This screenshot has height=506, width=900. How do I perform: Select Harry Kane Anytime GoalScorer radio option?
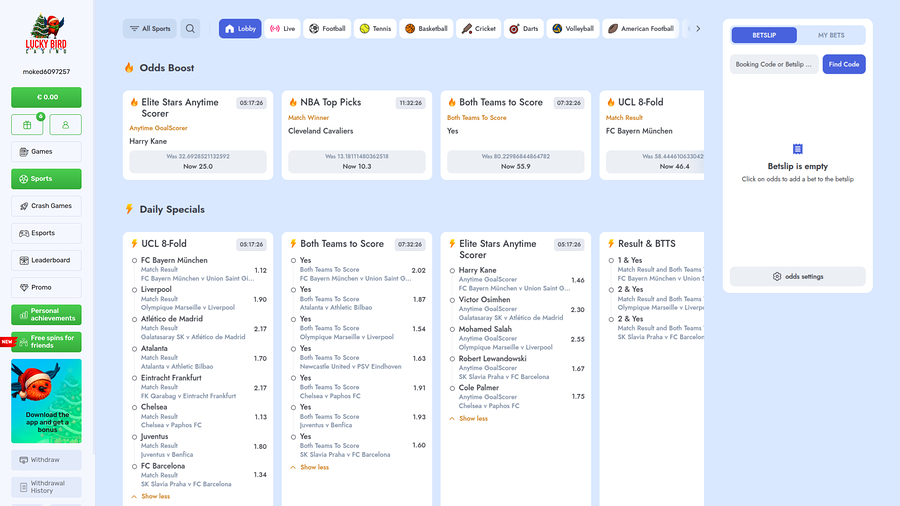point(453,271)
